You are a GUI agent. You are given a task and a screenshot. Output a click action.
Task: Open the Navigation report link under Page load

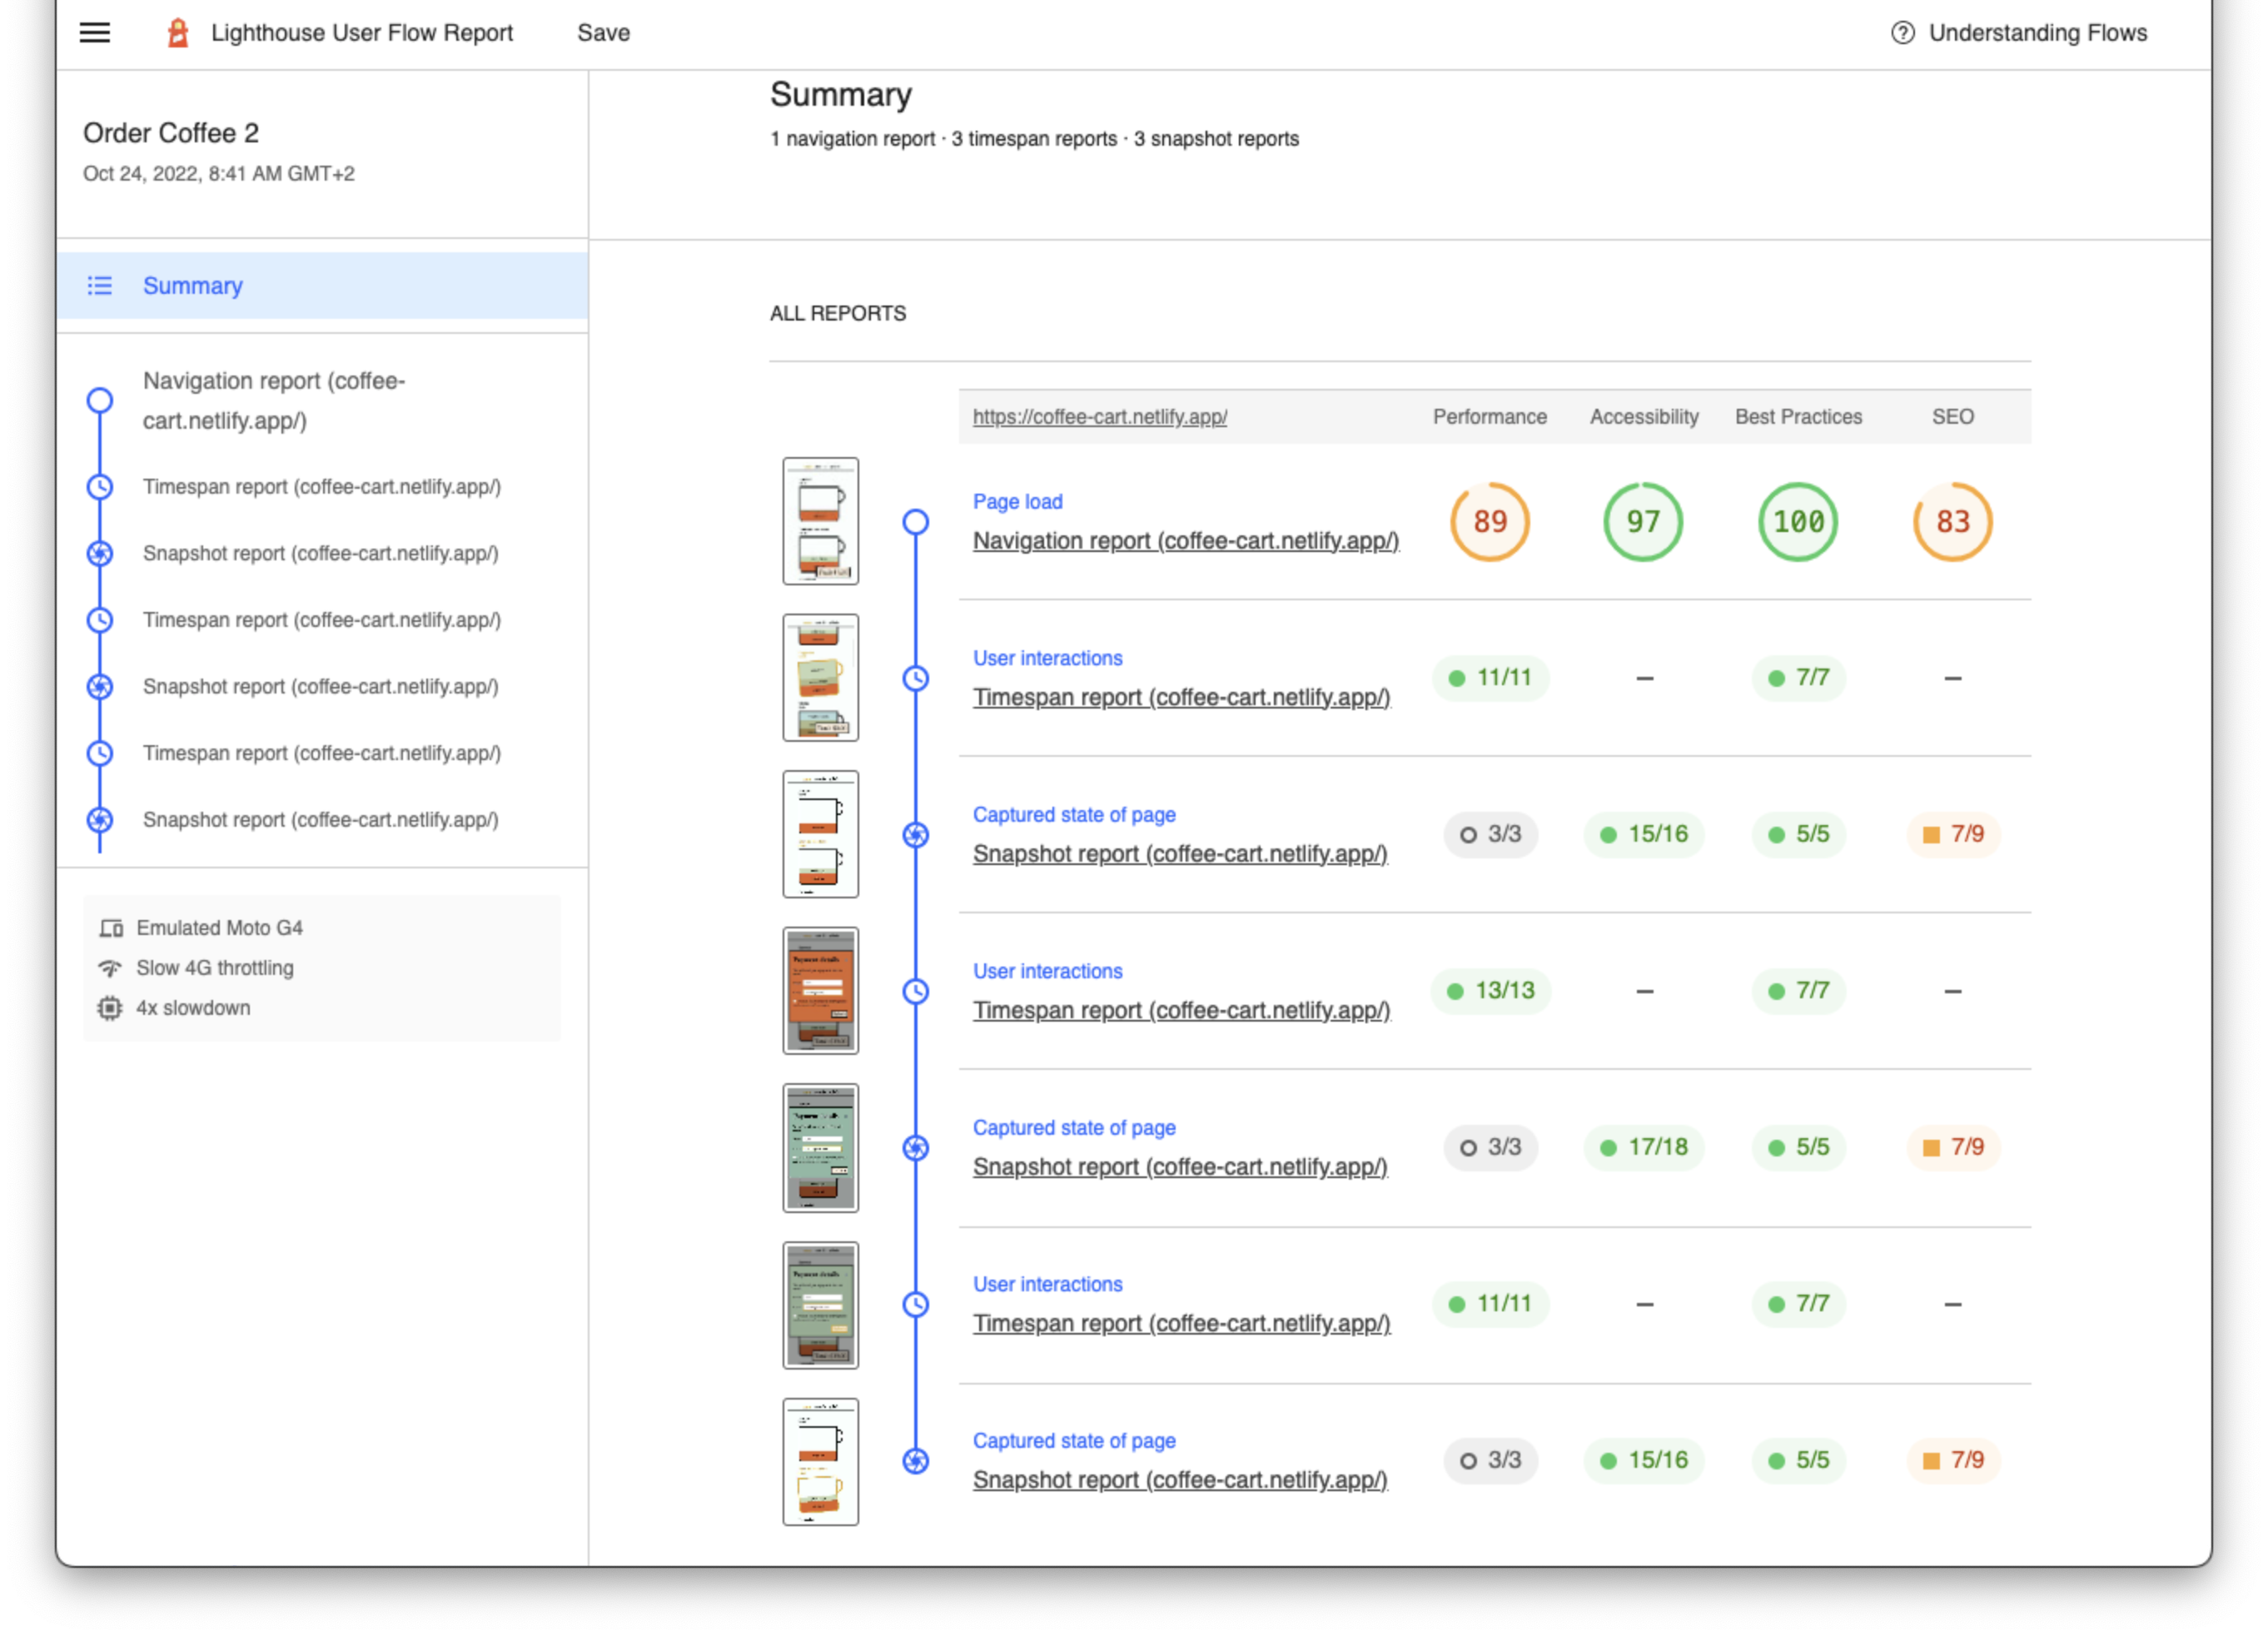(x=1186, y=541)
